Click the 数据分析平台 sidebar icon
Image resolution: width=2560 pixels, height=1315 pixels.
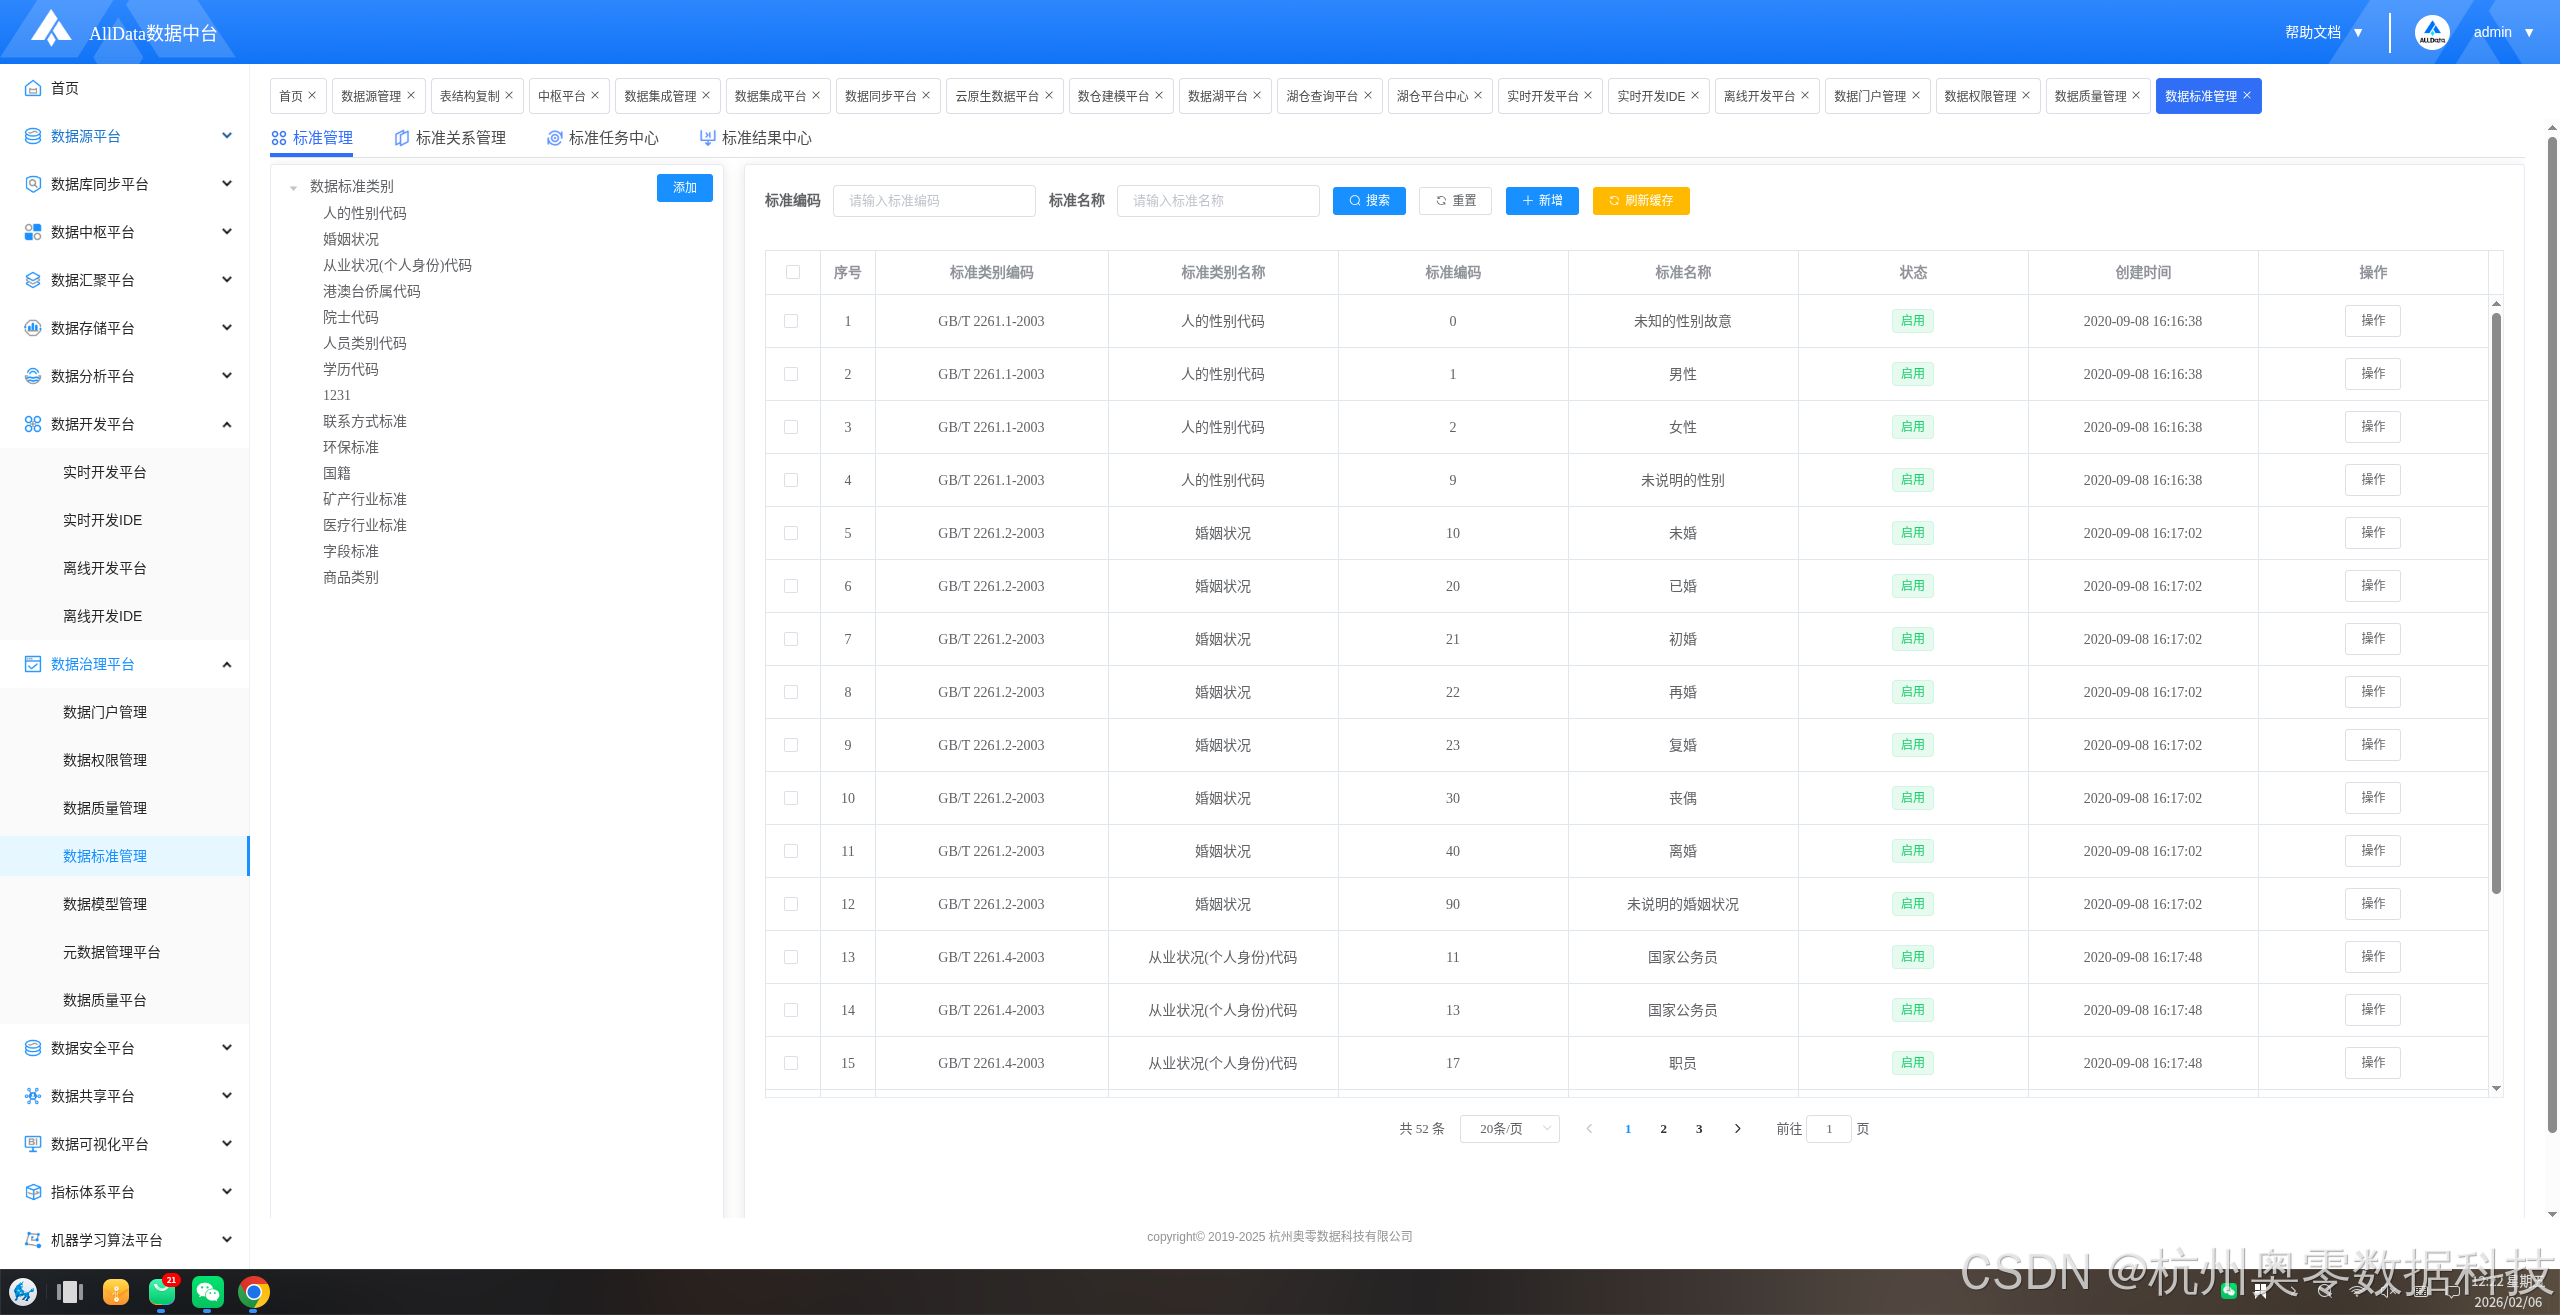33,376
